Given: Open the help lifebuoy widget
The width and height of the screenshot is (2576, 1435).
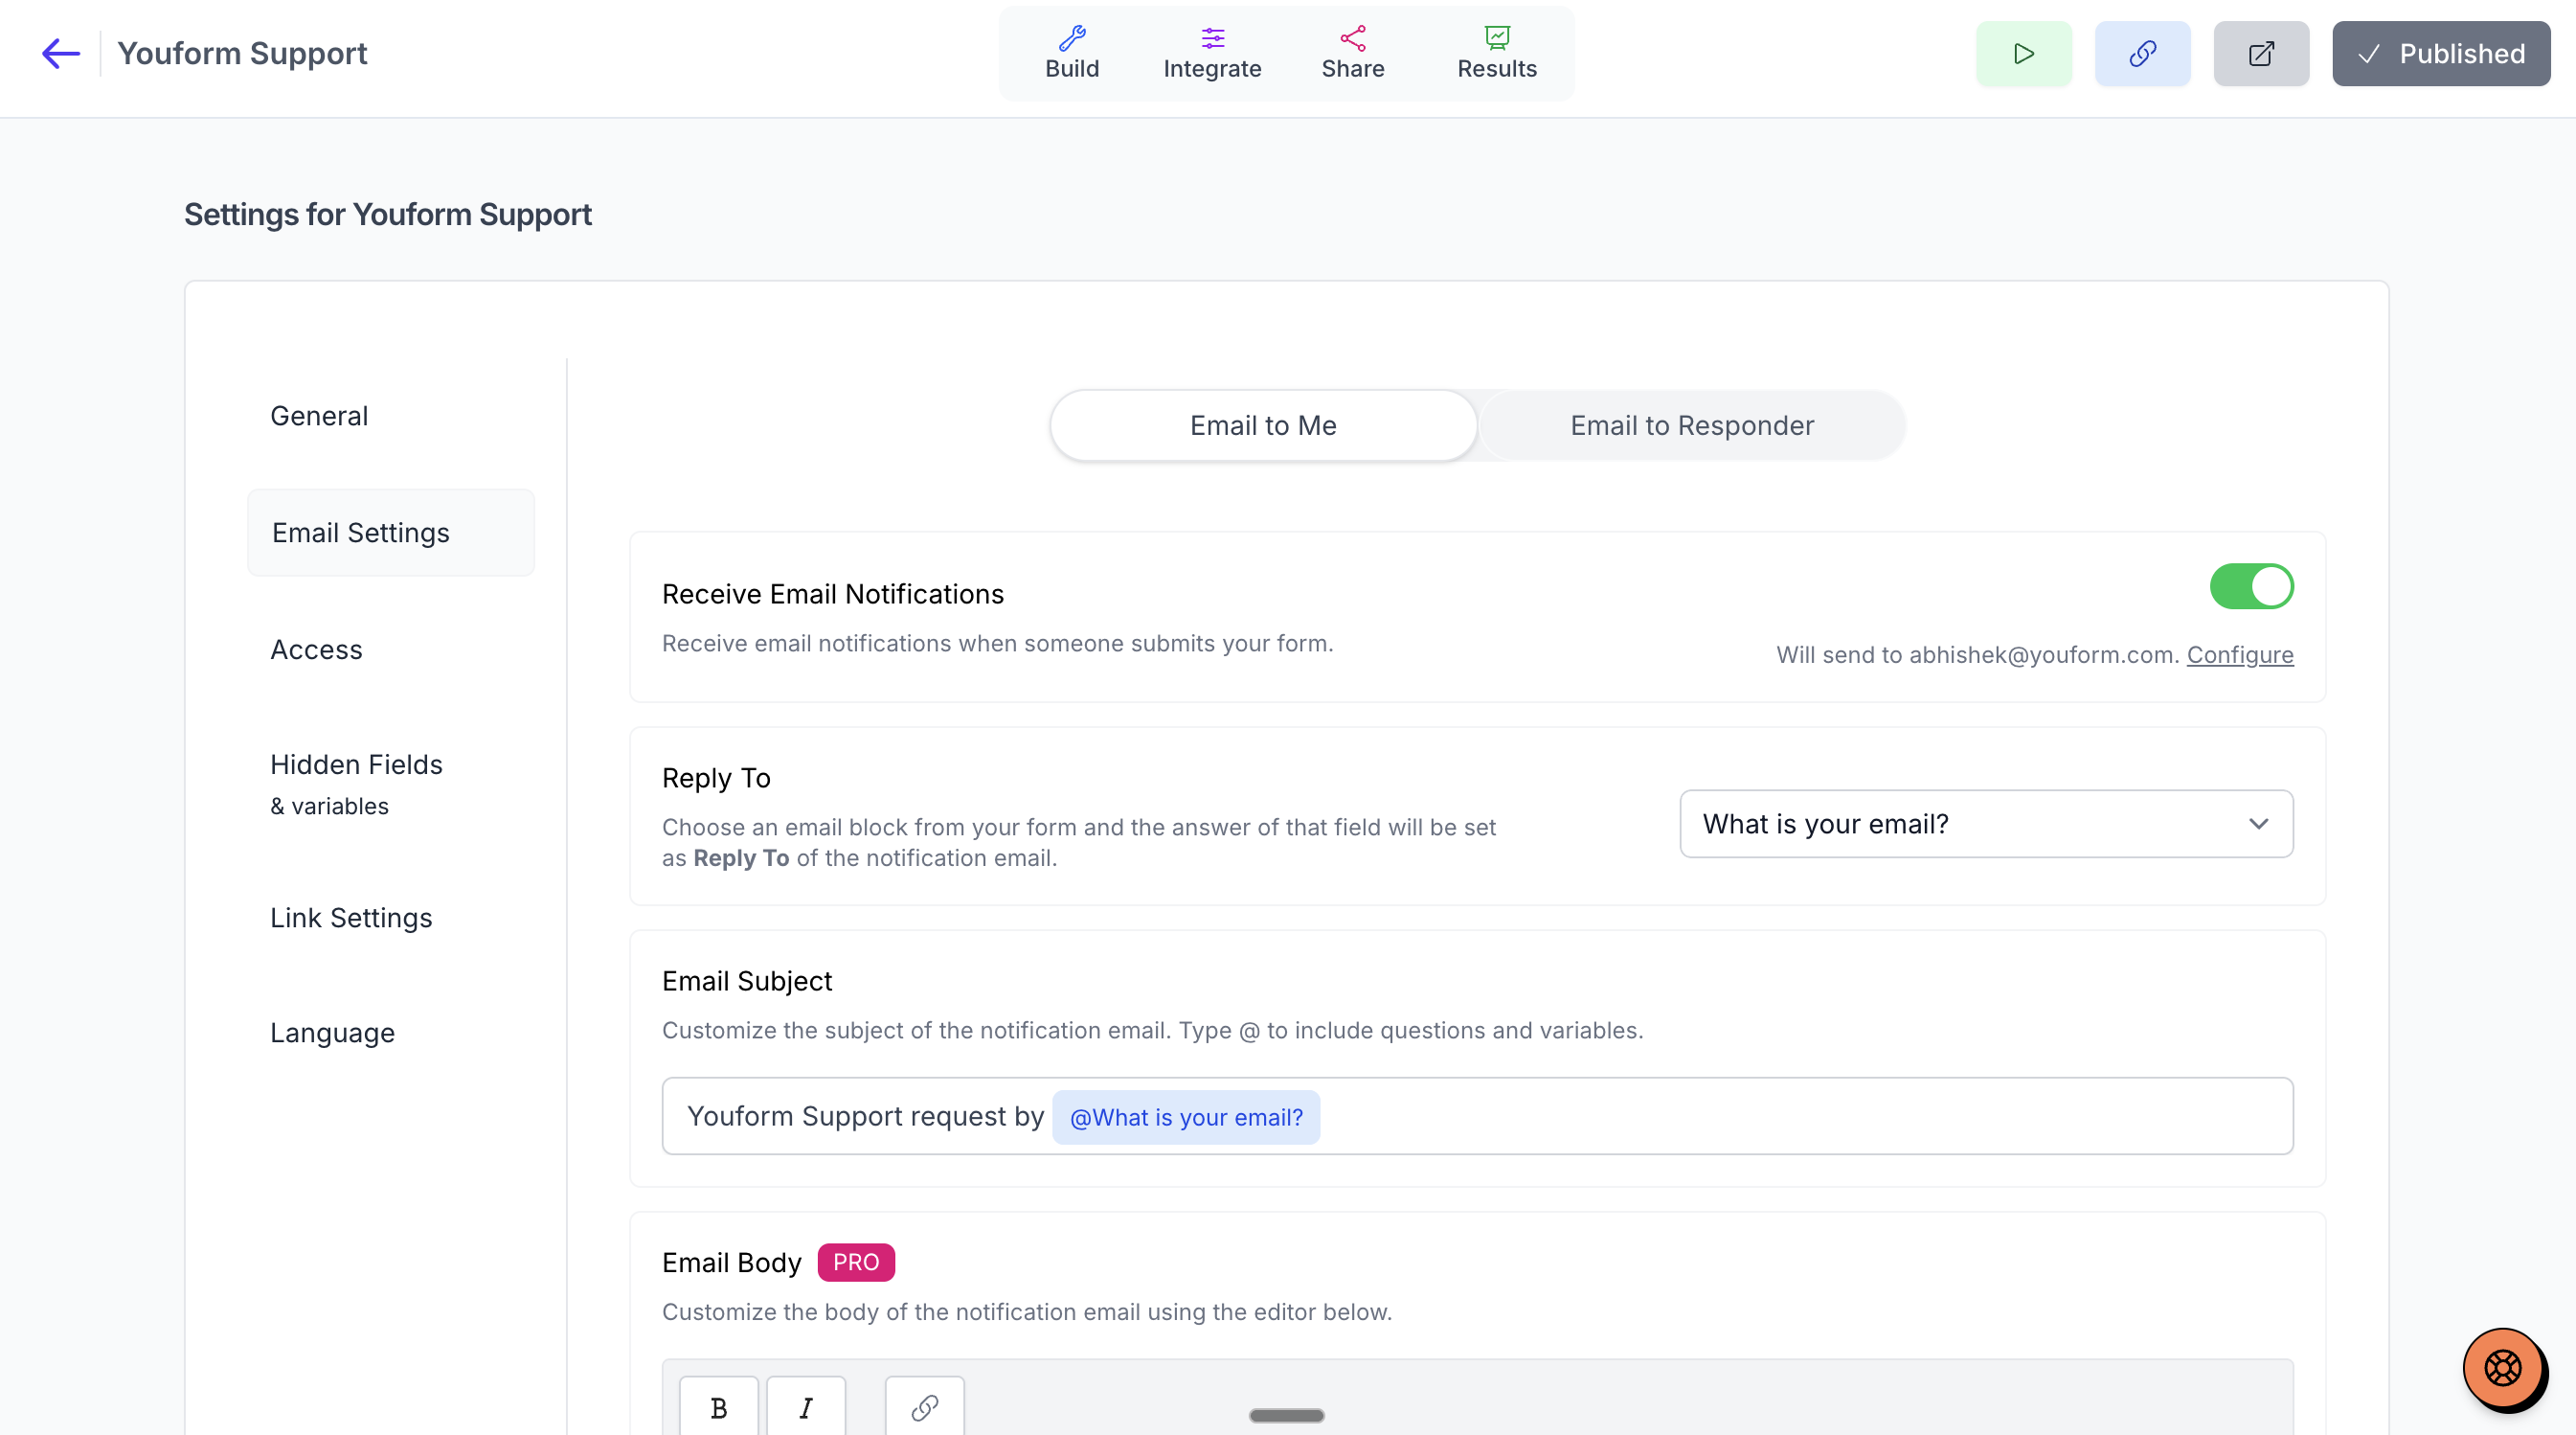Looking at the screenshot, I should (x=2502, y=1368).
